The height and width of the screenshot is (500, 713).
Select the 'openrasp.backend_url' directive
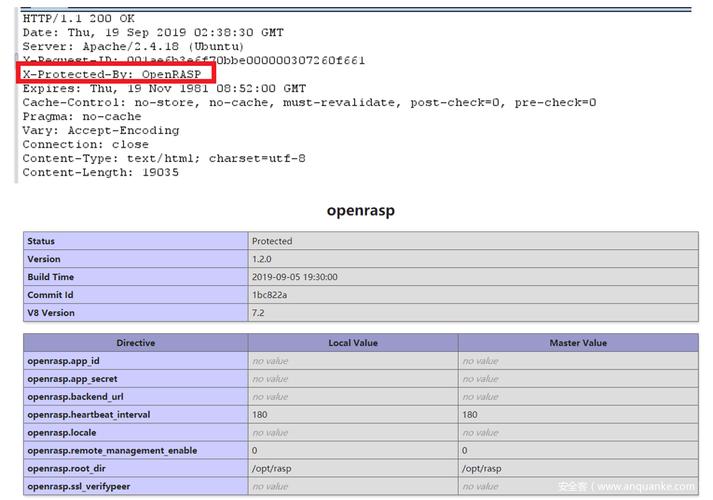[75, 397]
